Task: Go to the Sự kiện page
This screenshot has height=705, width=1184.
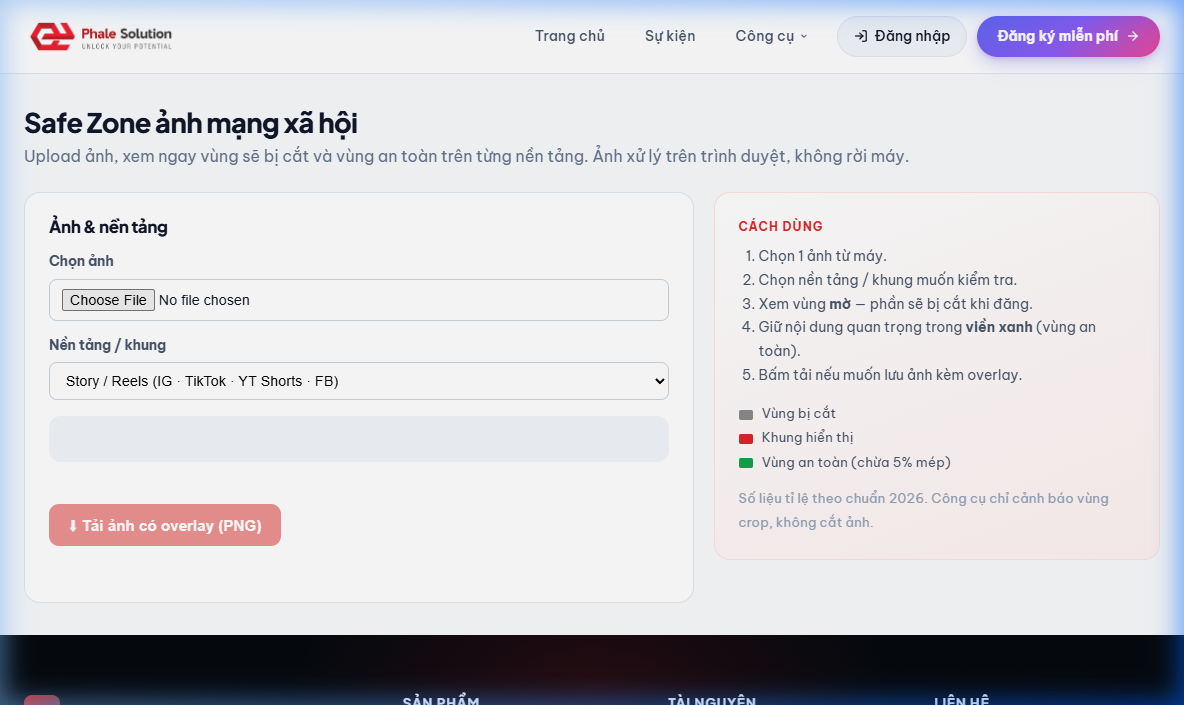Action: point(670,36)
